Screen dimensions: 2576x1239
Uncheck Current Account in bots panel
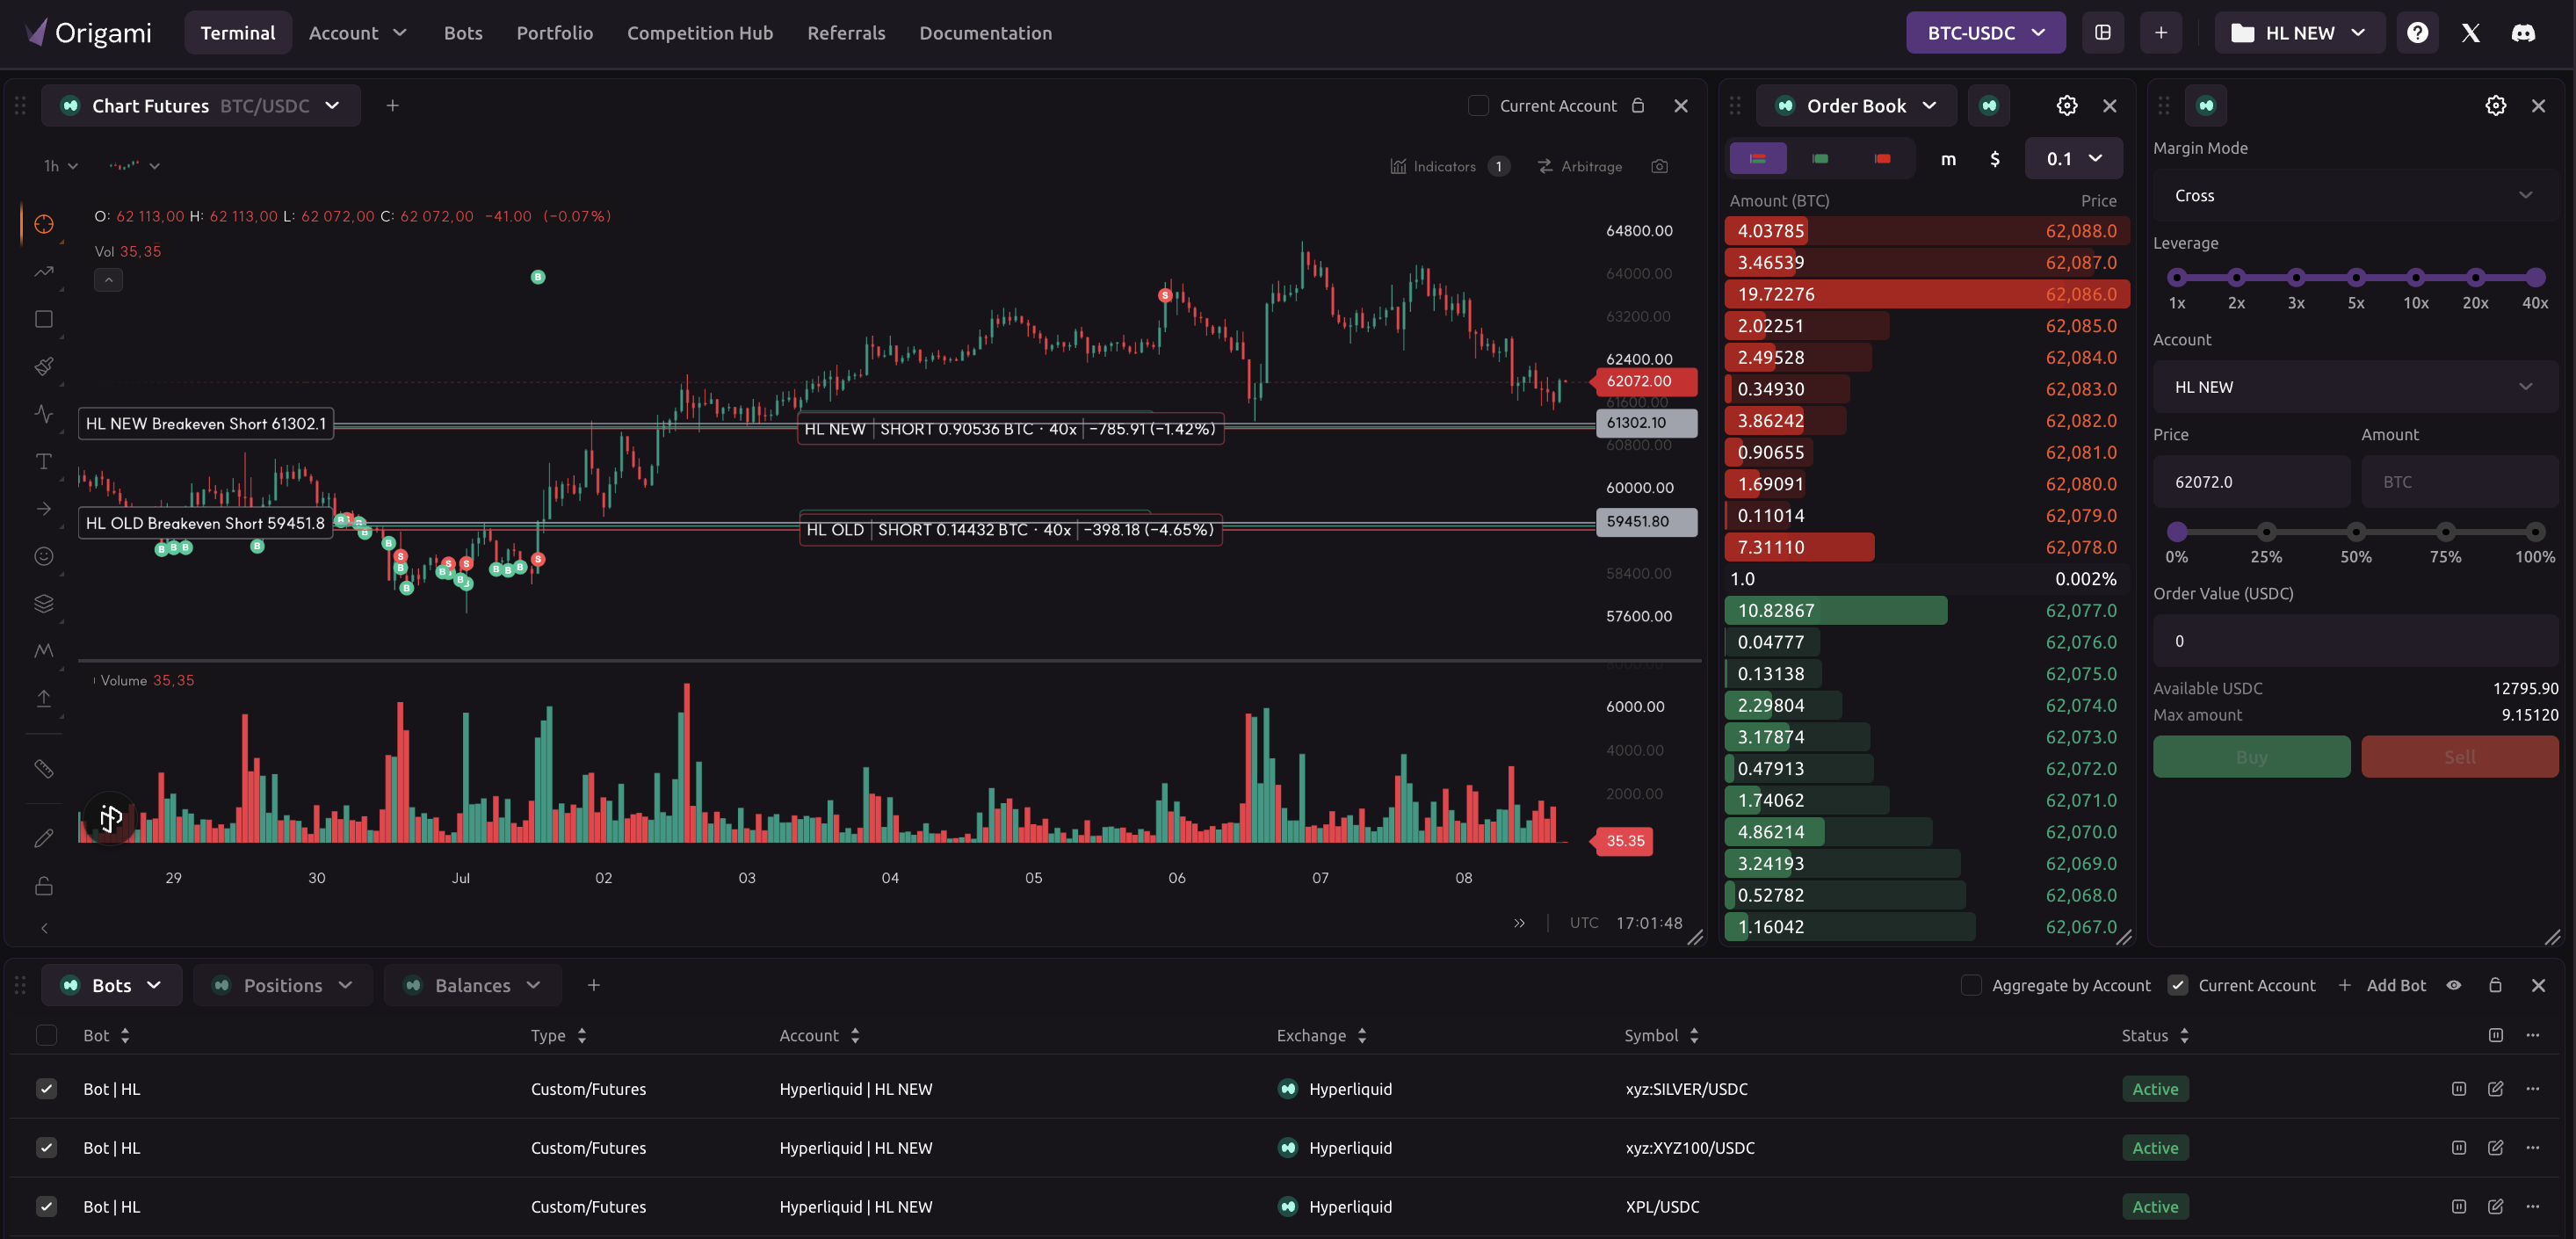2178,985
